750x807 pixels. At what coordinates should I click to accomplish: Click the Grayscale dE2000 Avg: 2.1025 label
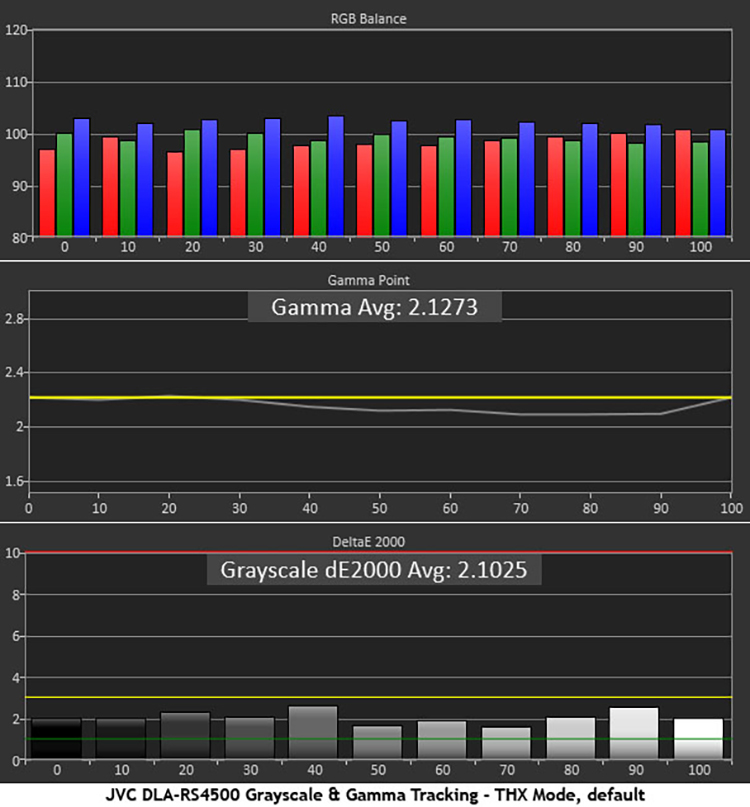tap(374, 570)
